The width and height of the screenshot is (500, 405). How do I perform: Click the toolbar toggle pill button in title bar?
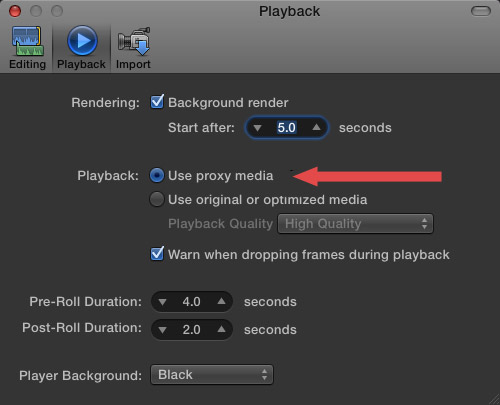481,11
